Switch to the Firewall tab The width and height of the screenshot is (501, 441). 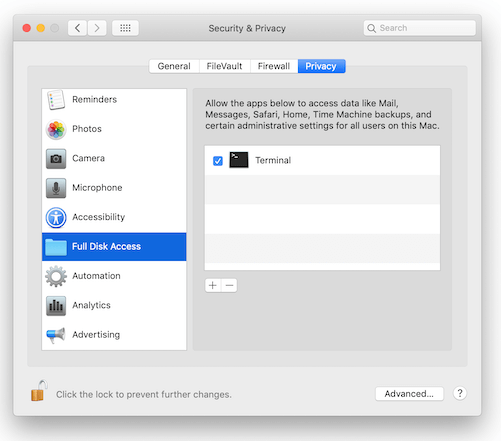coord(274,66)
